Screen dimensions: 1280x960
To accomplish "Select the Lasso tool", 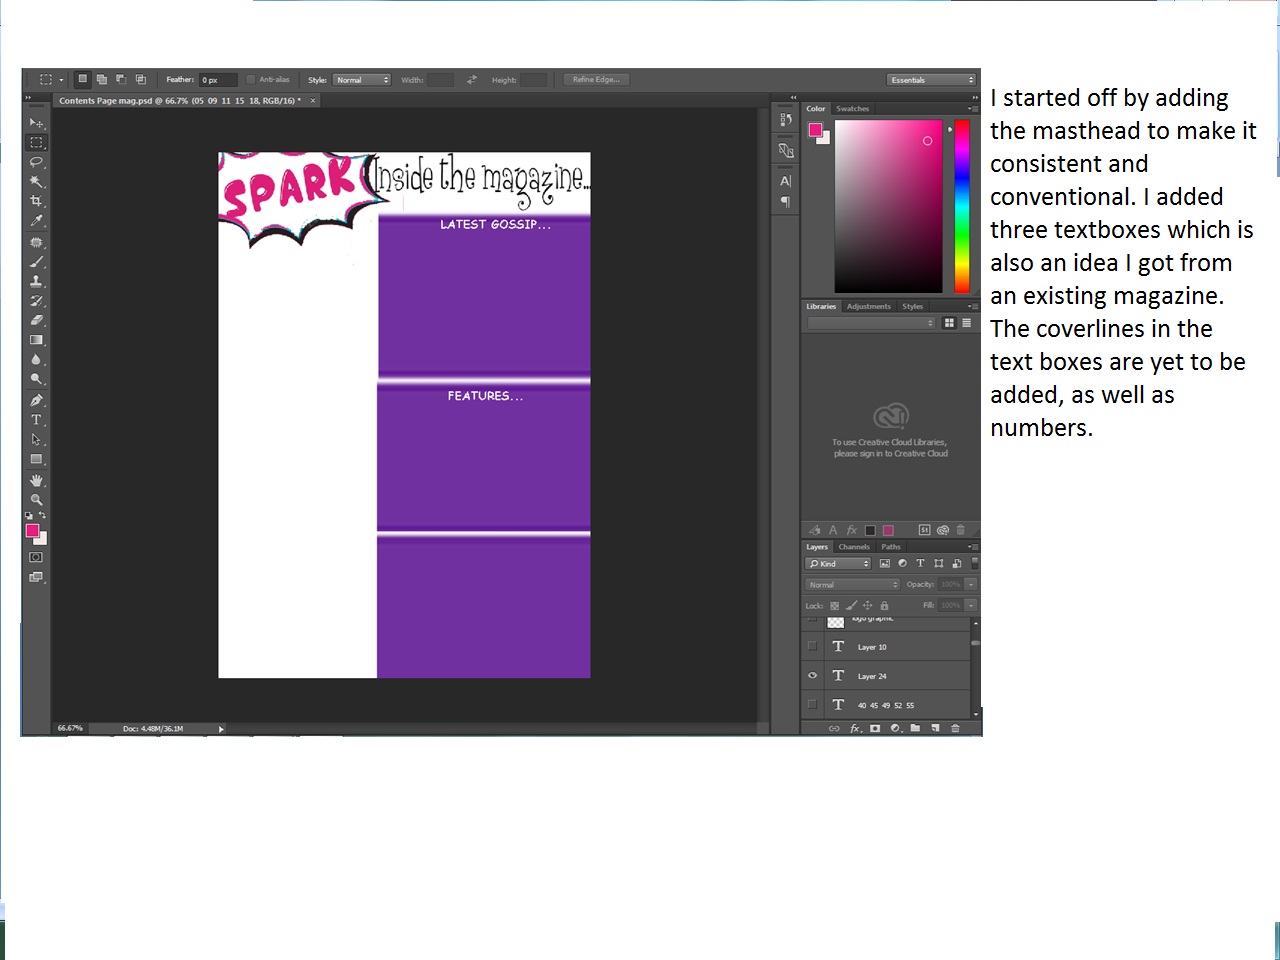I will click(x=36, y=162).
